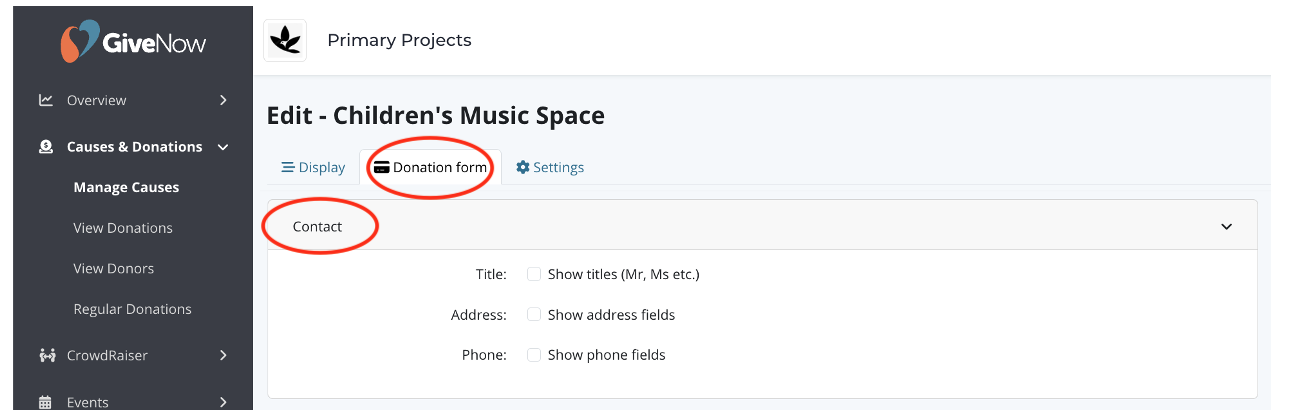The image size is (1290, 410).
Task: Click the Display tab list icon
Action: pyautogui.click(x=288, y=167)
